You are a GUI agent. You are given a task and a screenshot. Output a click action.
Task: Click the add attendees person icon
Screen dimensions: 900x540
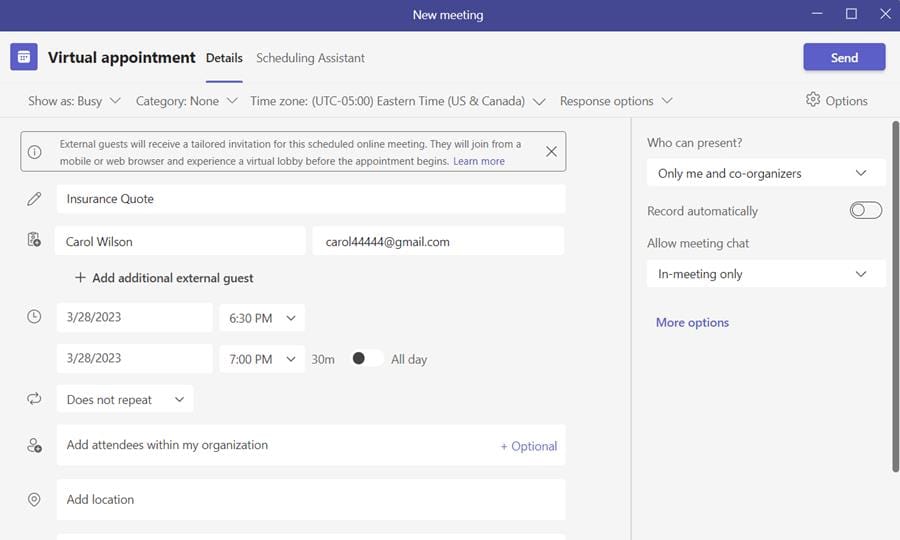tap(34, 445)
